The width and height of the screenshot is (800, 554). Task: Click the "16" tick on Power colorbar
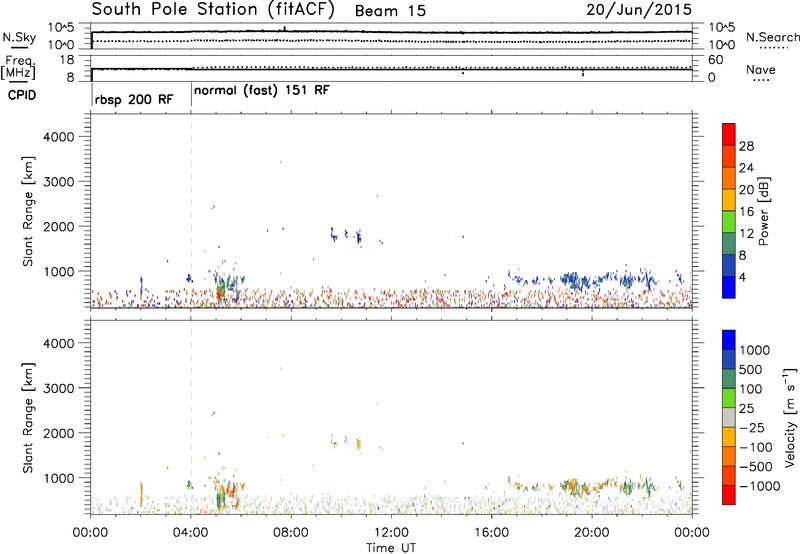tap(746, 211)
